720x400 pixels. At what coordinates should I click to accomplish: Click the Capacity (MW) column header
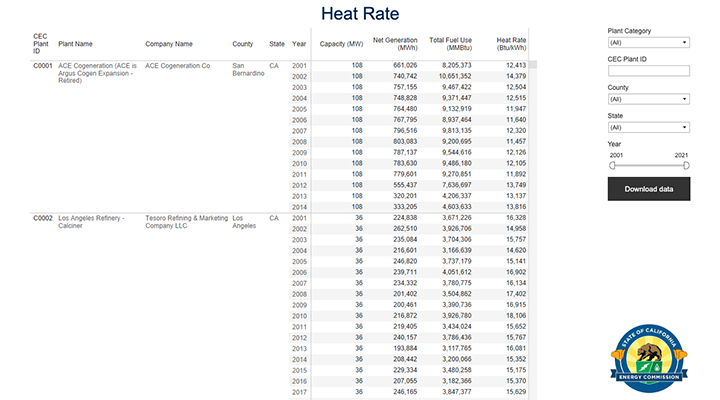[x=341, y=44]
